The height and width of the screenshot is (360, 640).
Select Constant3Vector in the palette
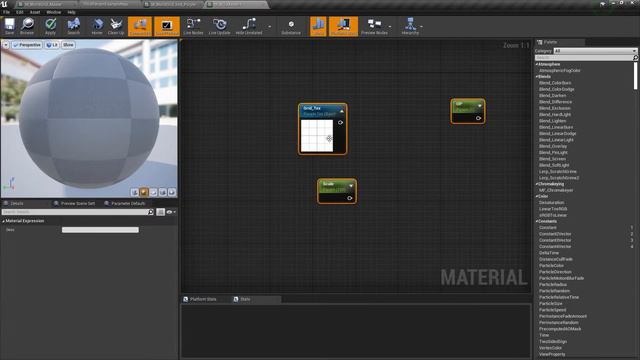(x=555, y=240)
